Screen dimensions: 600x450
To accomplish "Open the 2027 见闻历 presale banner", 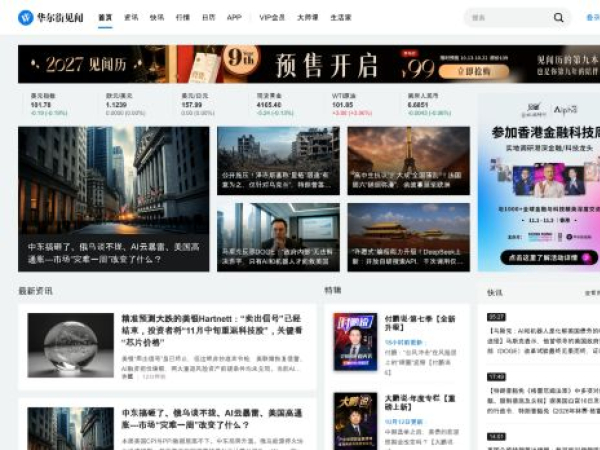I will coord(309,64).
